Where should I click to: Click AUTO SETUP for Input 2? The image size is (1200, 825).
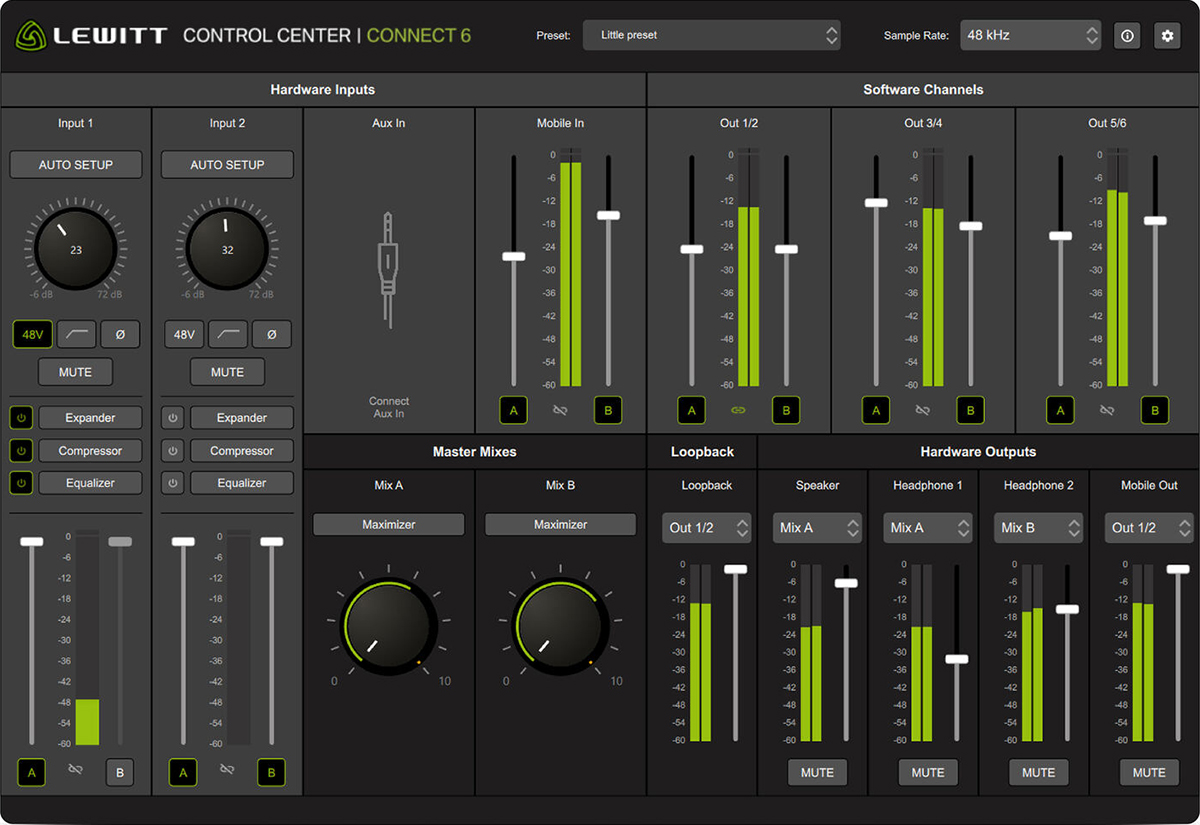[228, 165]
